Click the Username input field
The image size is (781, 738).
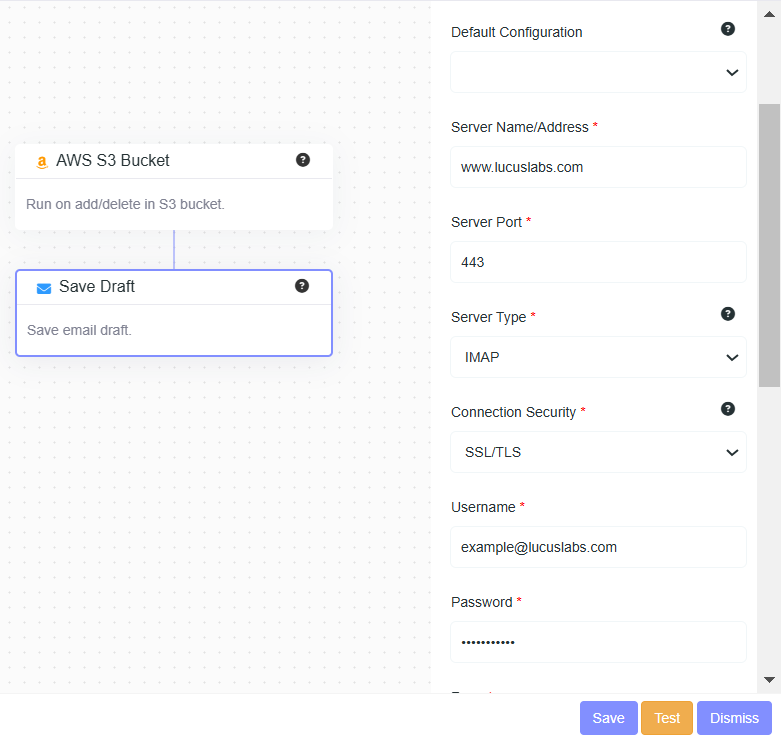click(598, 547)
